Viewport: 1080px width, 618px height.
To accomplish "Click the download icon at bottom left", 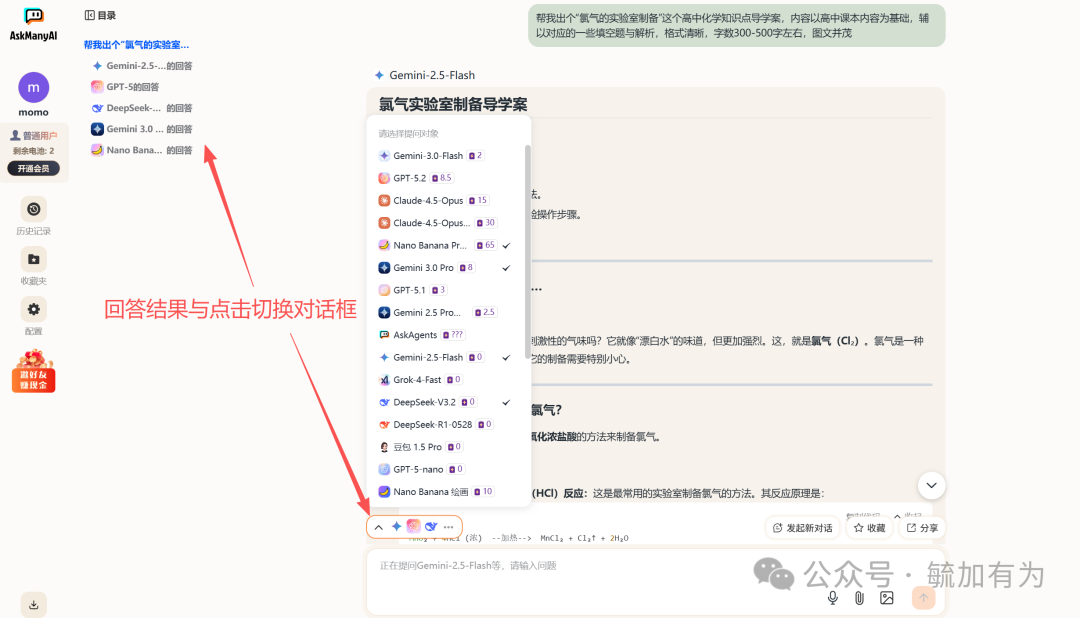I will tap(33, 604).
